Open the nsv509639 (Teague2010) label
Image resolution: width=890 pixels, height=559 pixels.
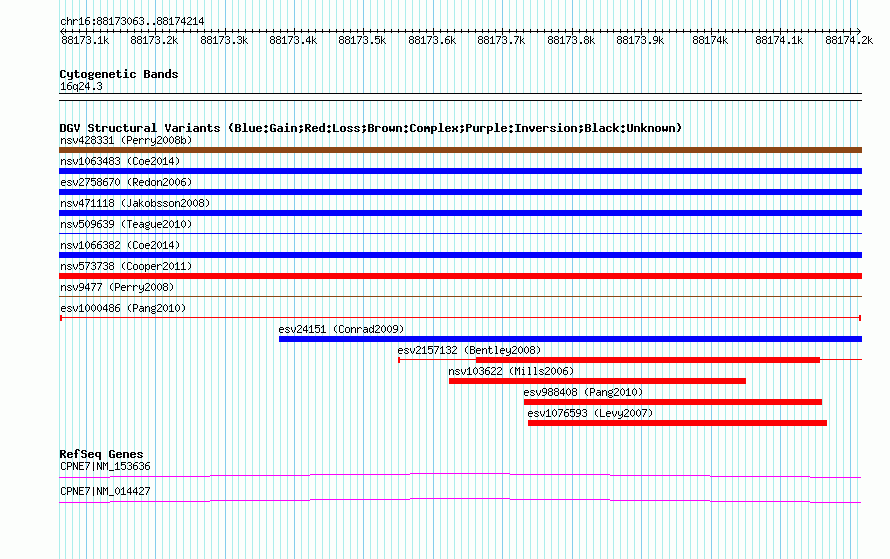(x=126, y=224)
